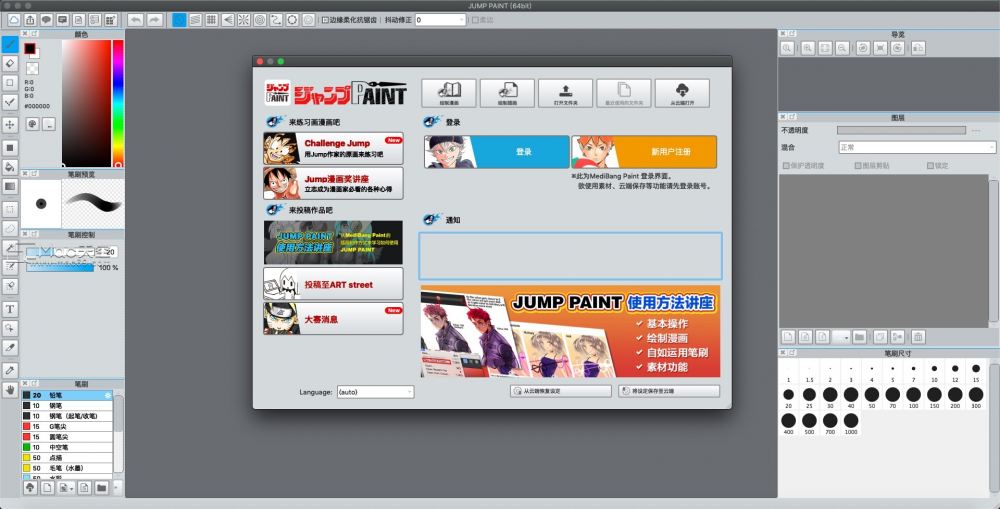
Task: Click the undo arrow in top toolbar
Action: (x=135, y=20)
